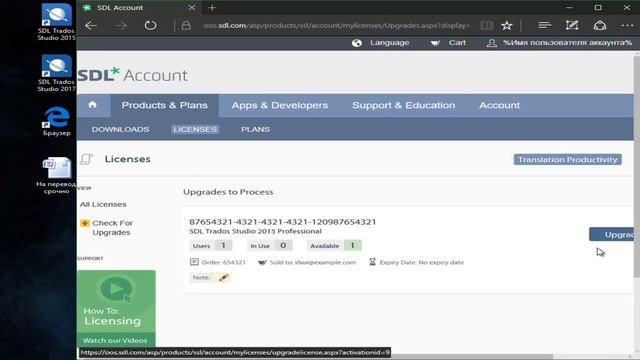Image resolution: width=640 pixels, height=360 pixels.
Task: Open the Products & Plans menu
Action: [164, 105]
